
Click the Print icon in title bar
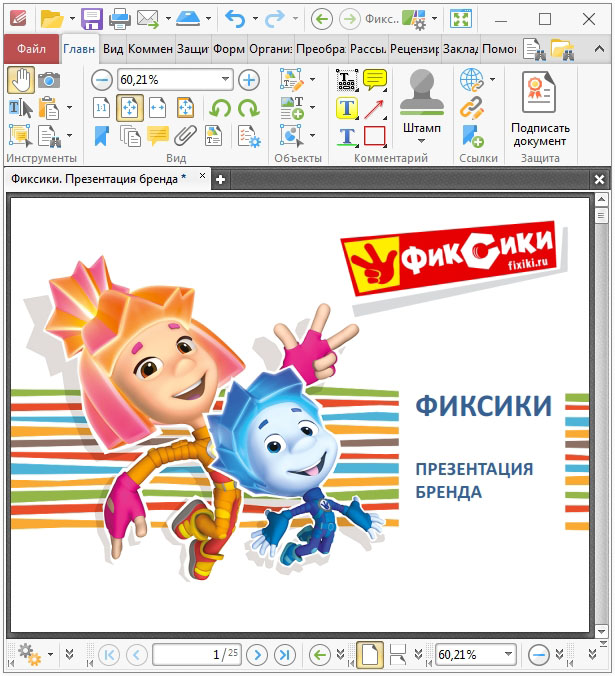[x=119, y=19]
